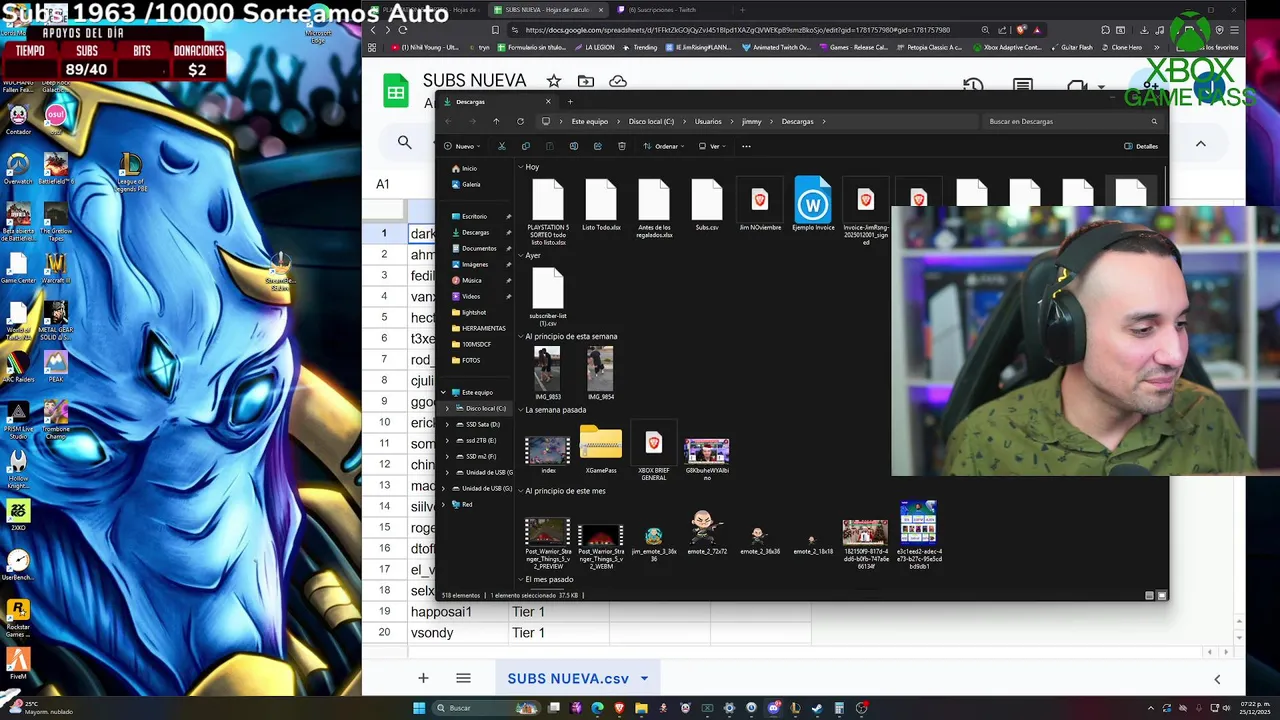Collapse La semana pasada group

521,409
